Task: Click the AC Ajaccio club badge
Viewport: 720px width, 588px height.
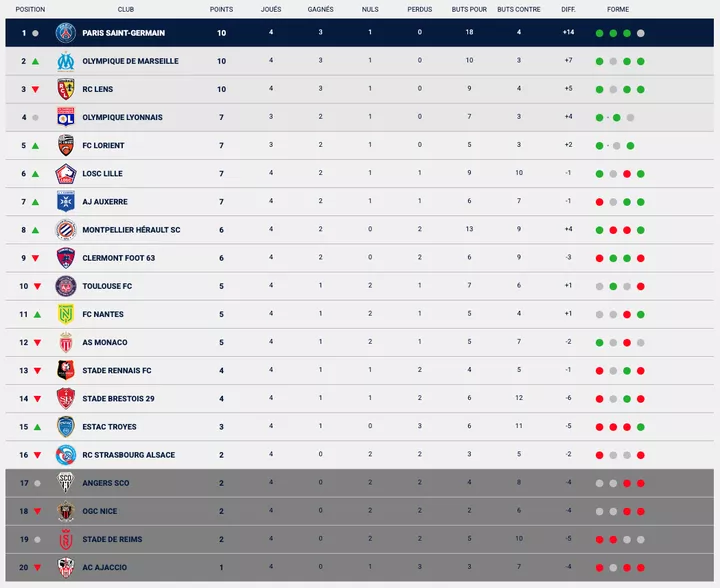Action: (x=66, y=567)
